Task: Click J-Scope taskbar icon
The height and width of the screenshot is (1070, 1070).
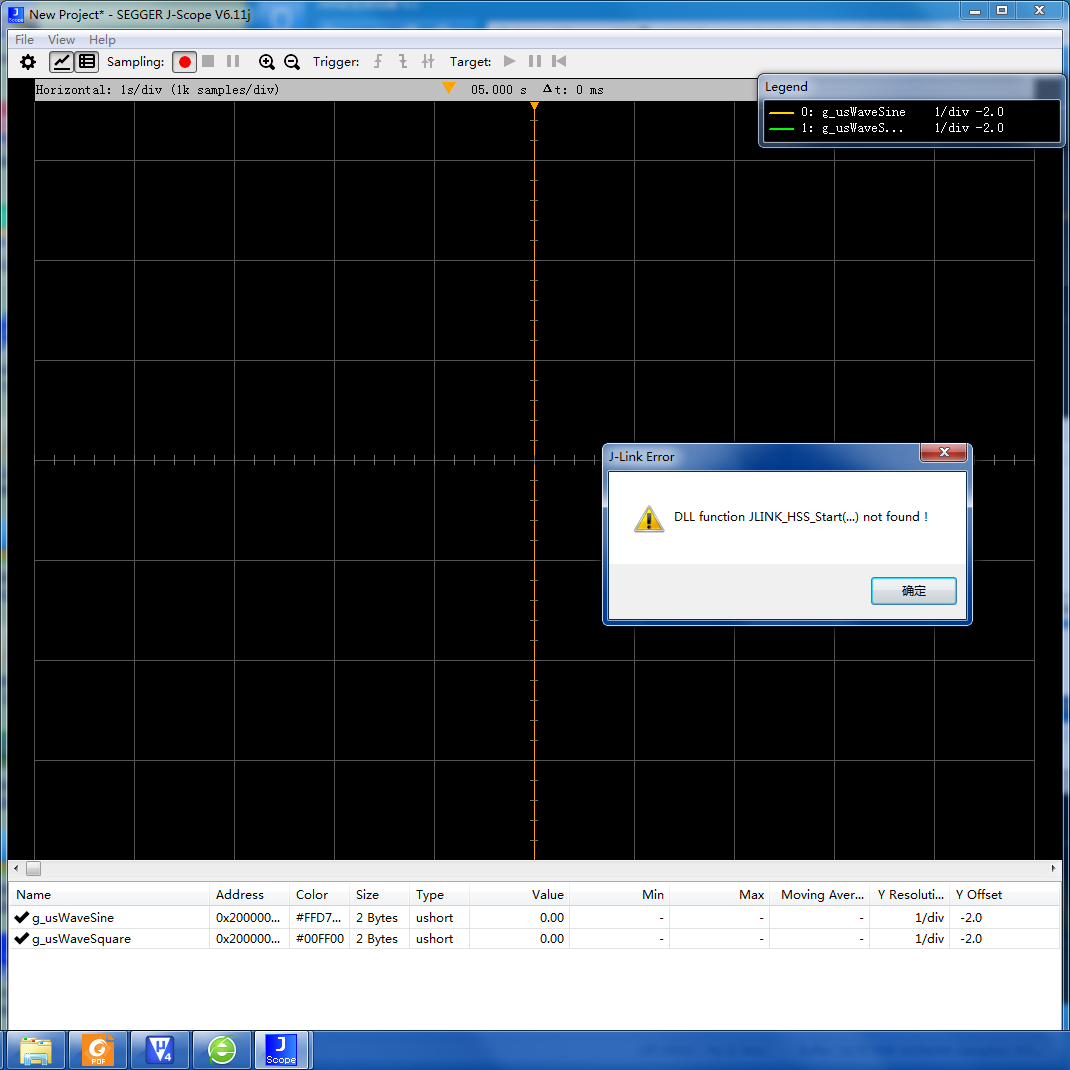Action: click(x=282, y=1050)
